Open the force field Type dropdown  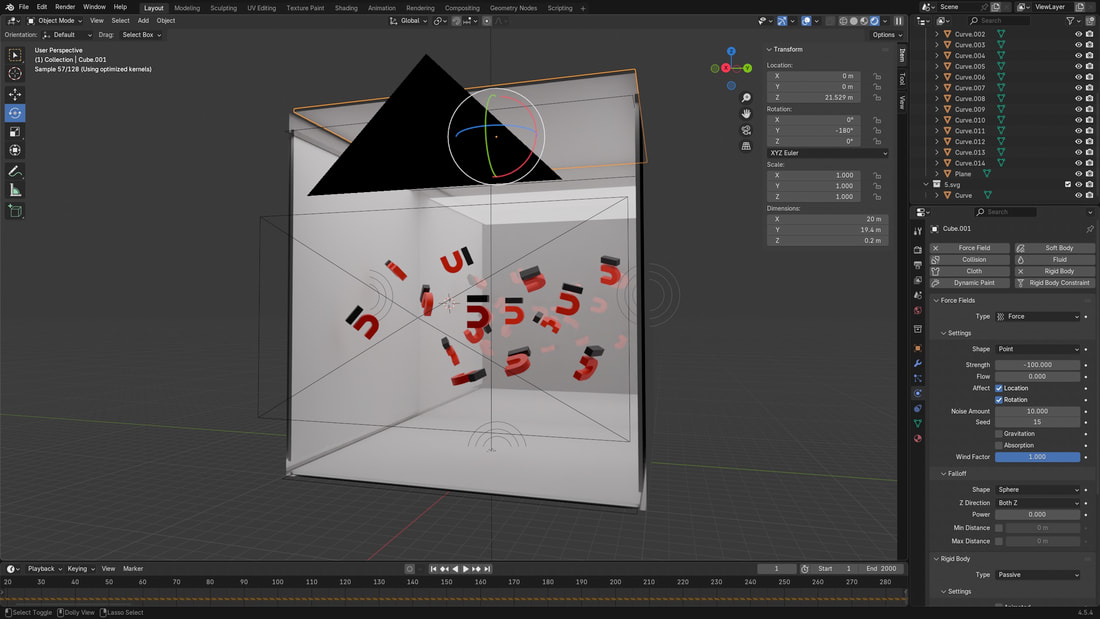pos(1038,317)
